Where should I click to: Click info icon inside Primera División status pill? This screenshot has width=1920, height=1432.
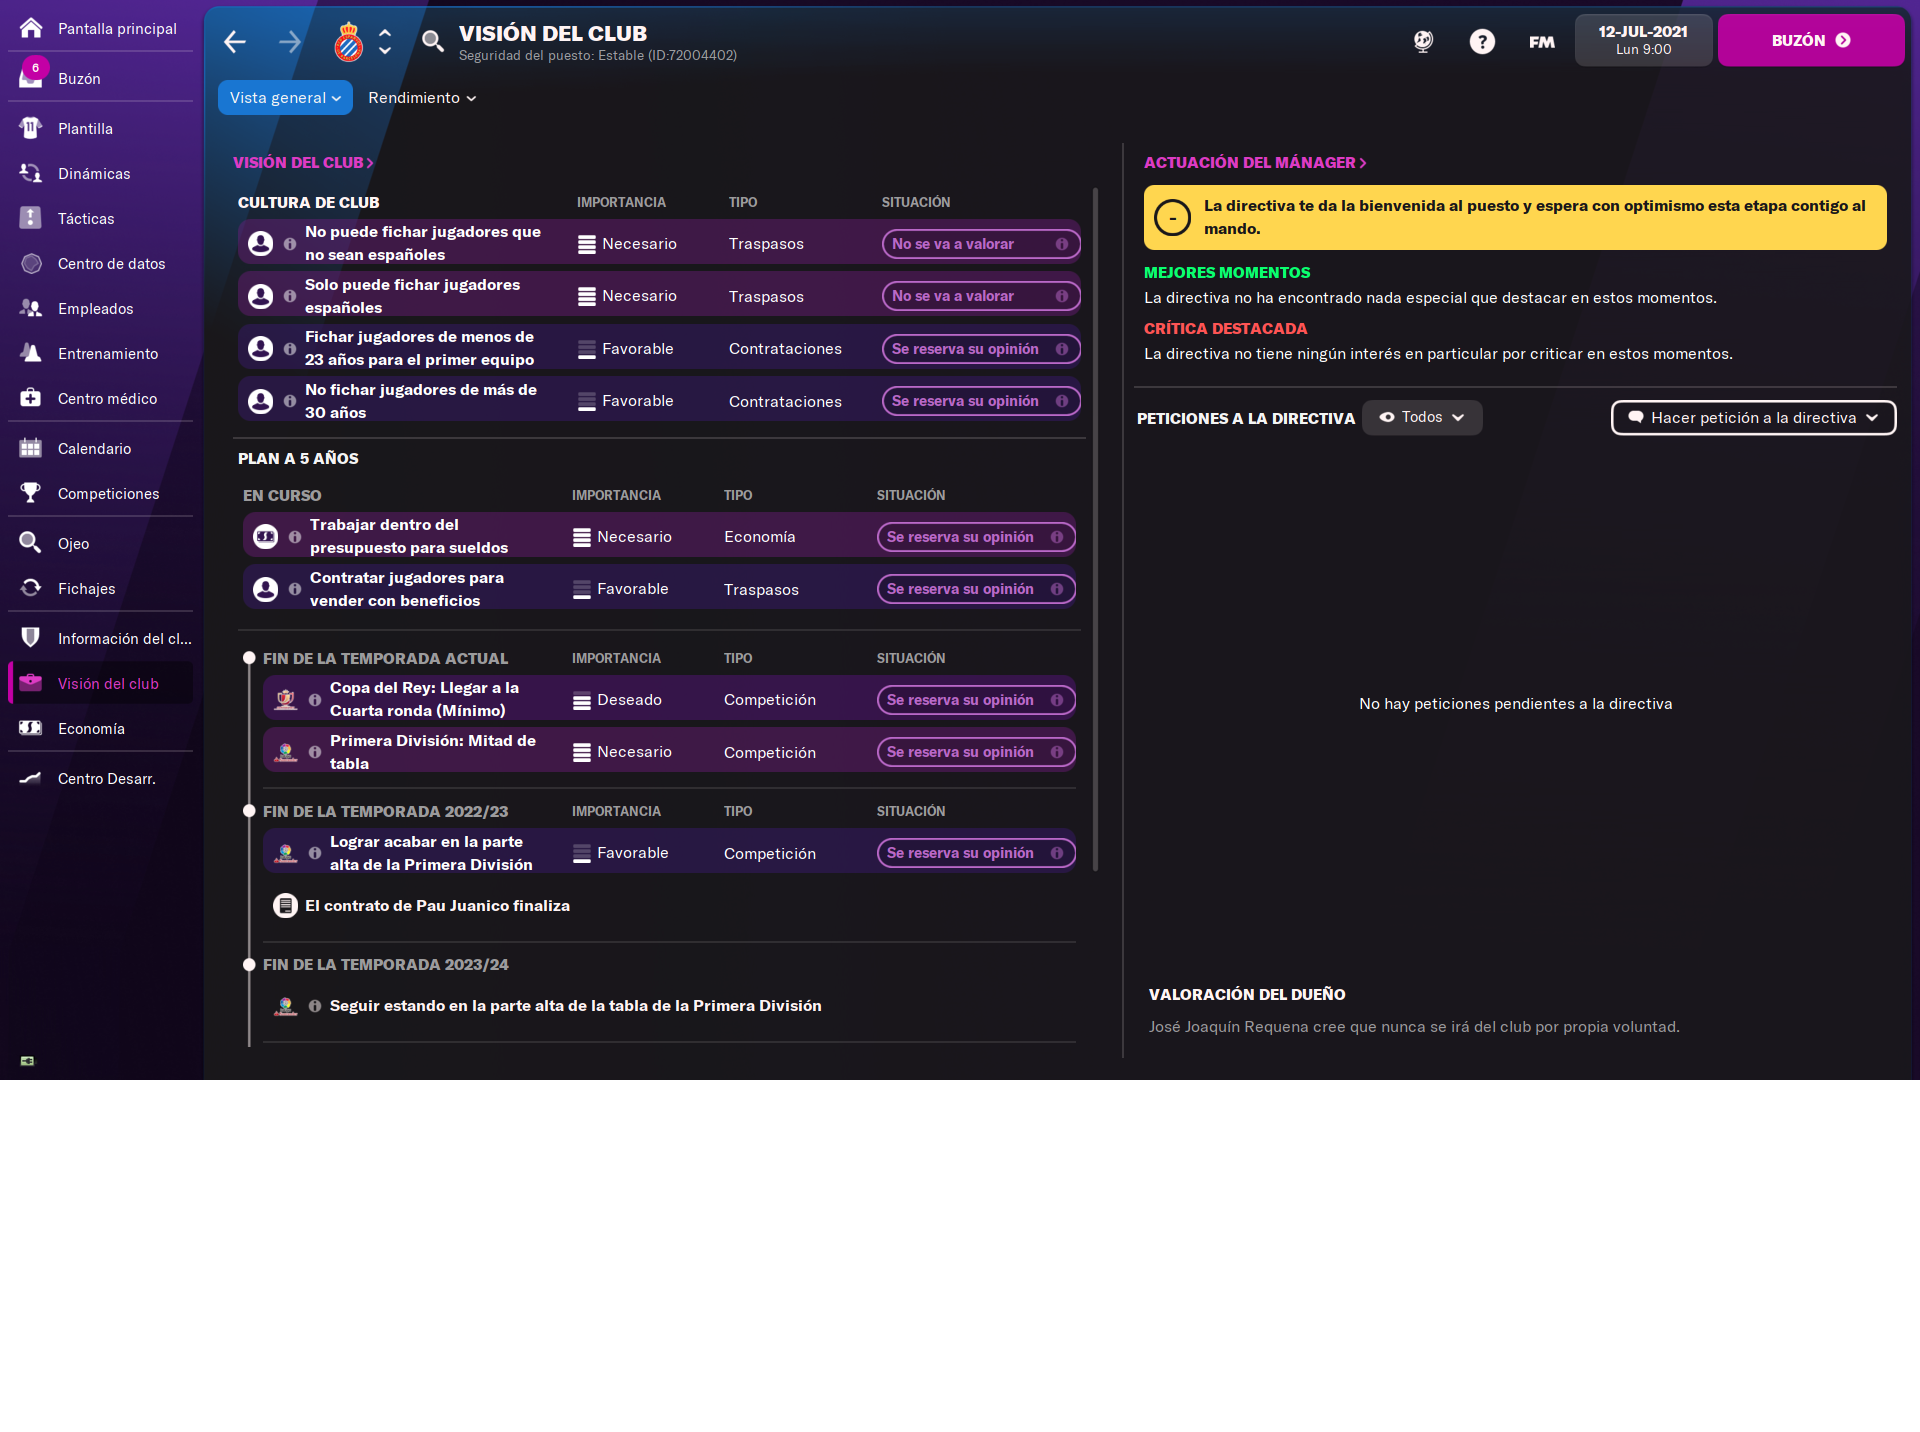[x=1057, y=752]
